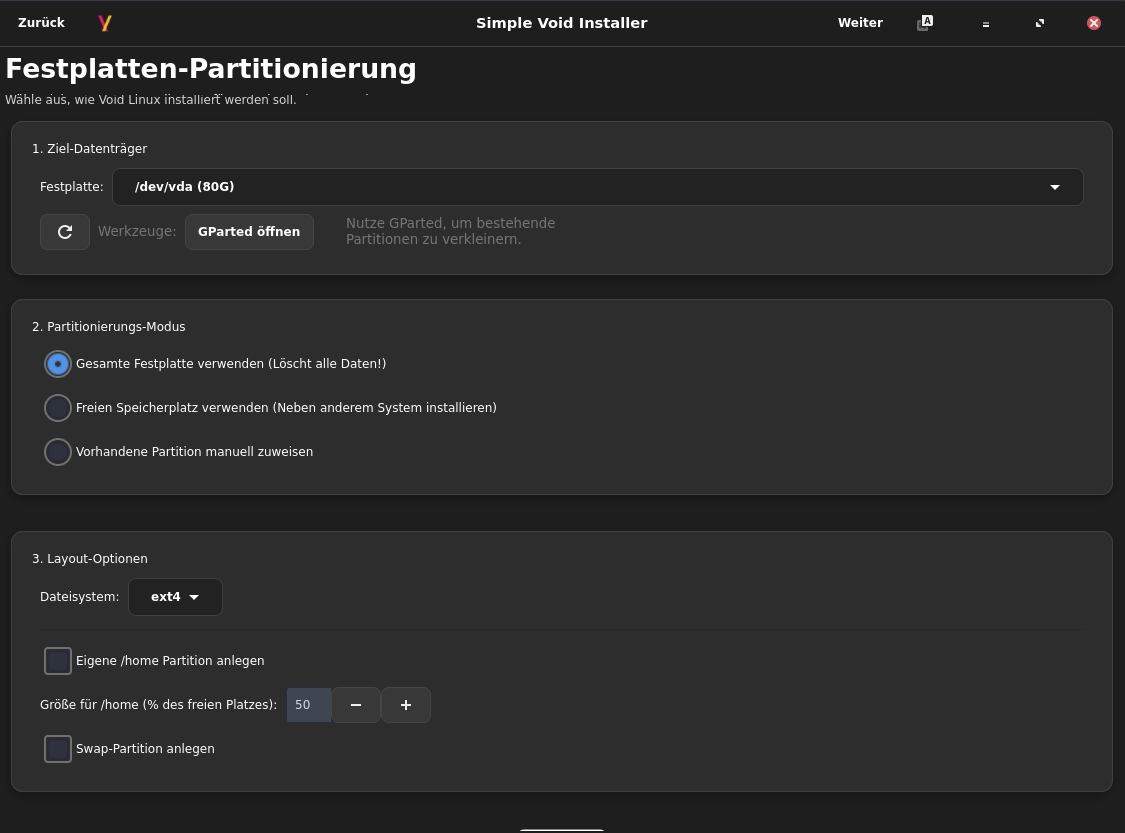Screen dimensions: 1125x833
Task: Enable 'Eigene /home Partition anlegen' checkbox
Action: click(58, 661)
